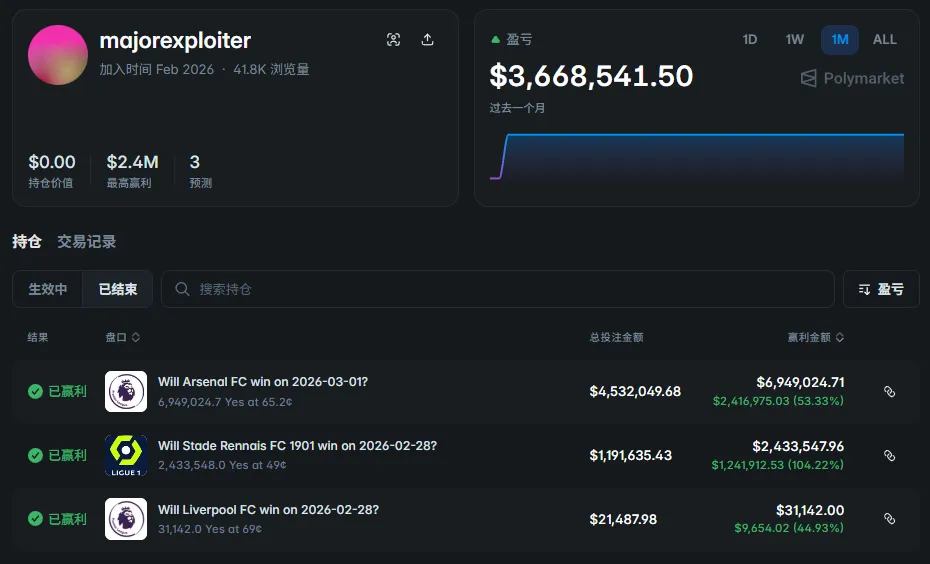The width and height of the screenshot is (930, 564).
Task: Open the 盈亏 sort dropdown
Action: (x=880, y=289)
